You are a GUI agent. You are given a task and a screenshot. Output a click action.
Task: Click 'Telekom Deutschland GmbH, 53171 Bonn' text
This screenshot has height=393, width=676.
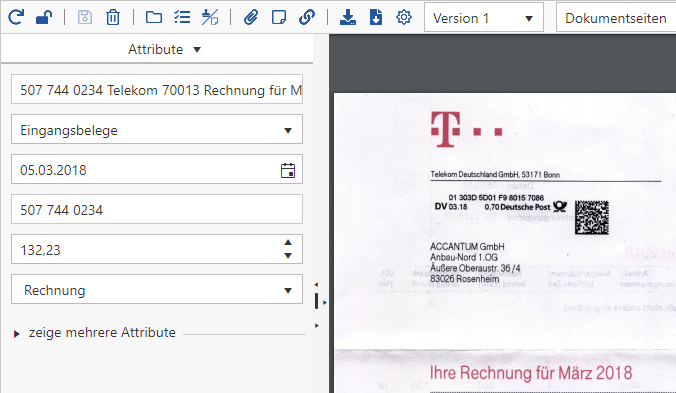[495, 175]
